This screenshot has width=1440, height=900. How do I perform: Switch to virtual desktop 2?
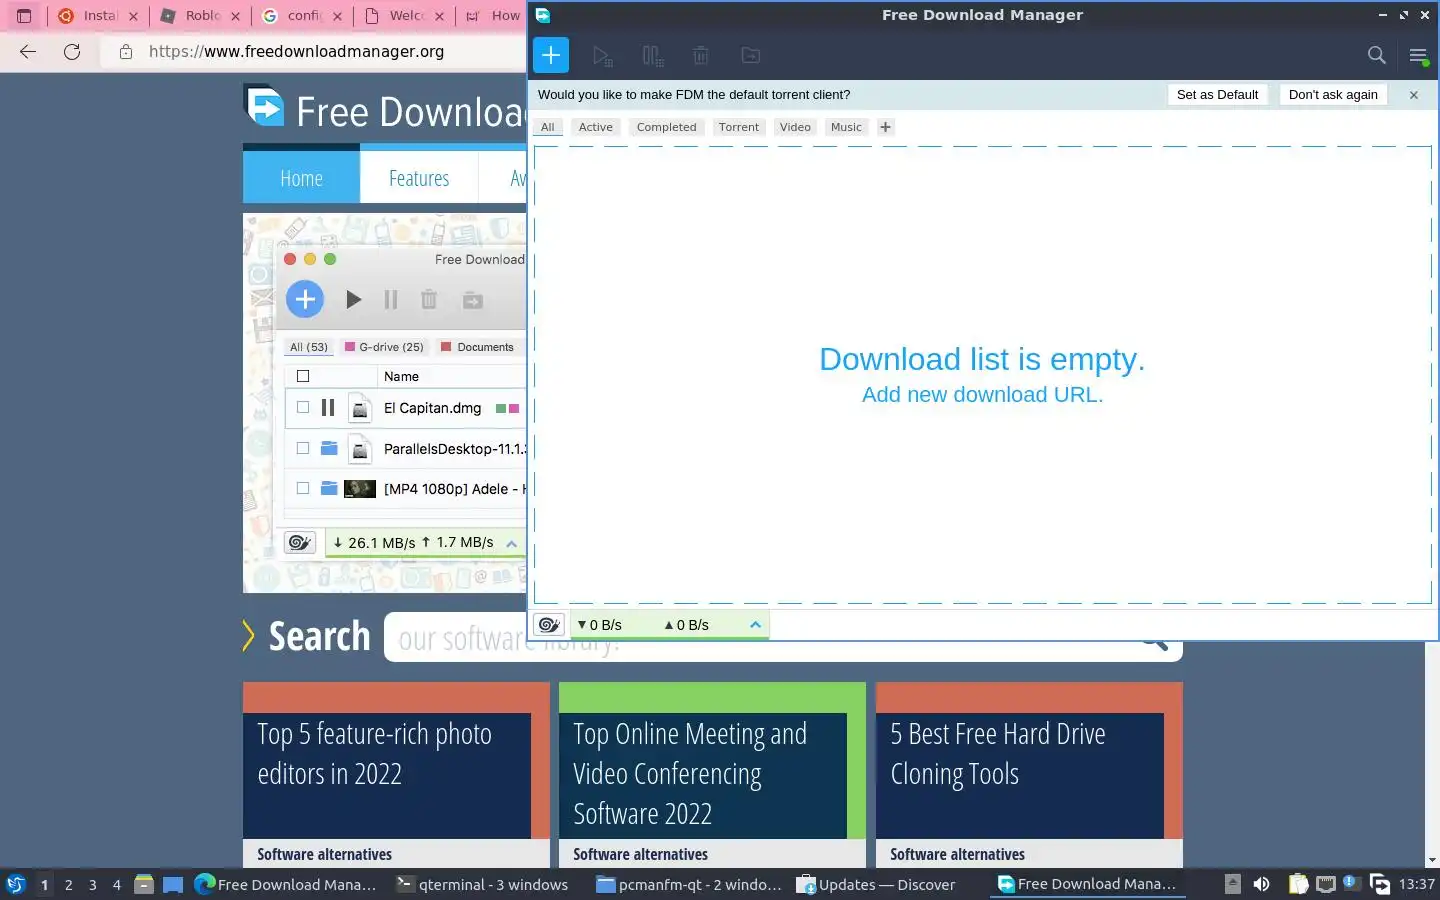coord(68,884)
